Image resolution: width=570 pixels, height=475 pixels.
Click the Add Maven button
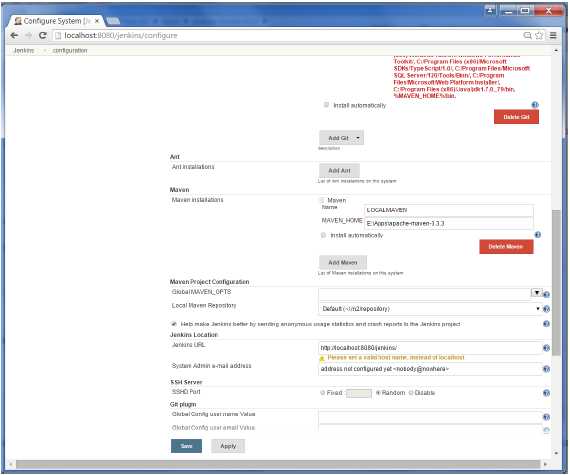pyautogui.click(x=343, y=262)
